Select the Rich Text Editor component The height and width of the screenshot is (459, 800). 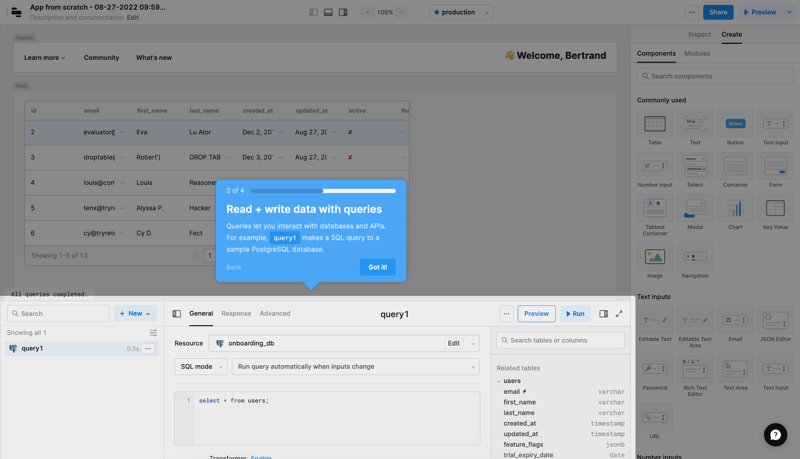pyautogui.click(x=695, y=376)
